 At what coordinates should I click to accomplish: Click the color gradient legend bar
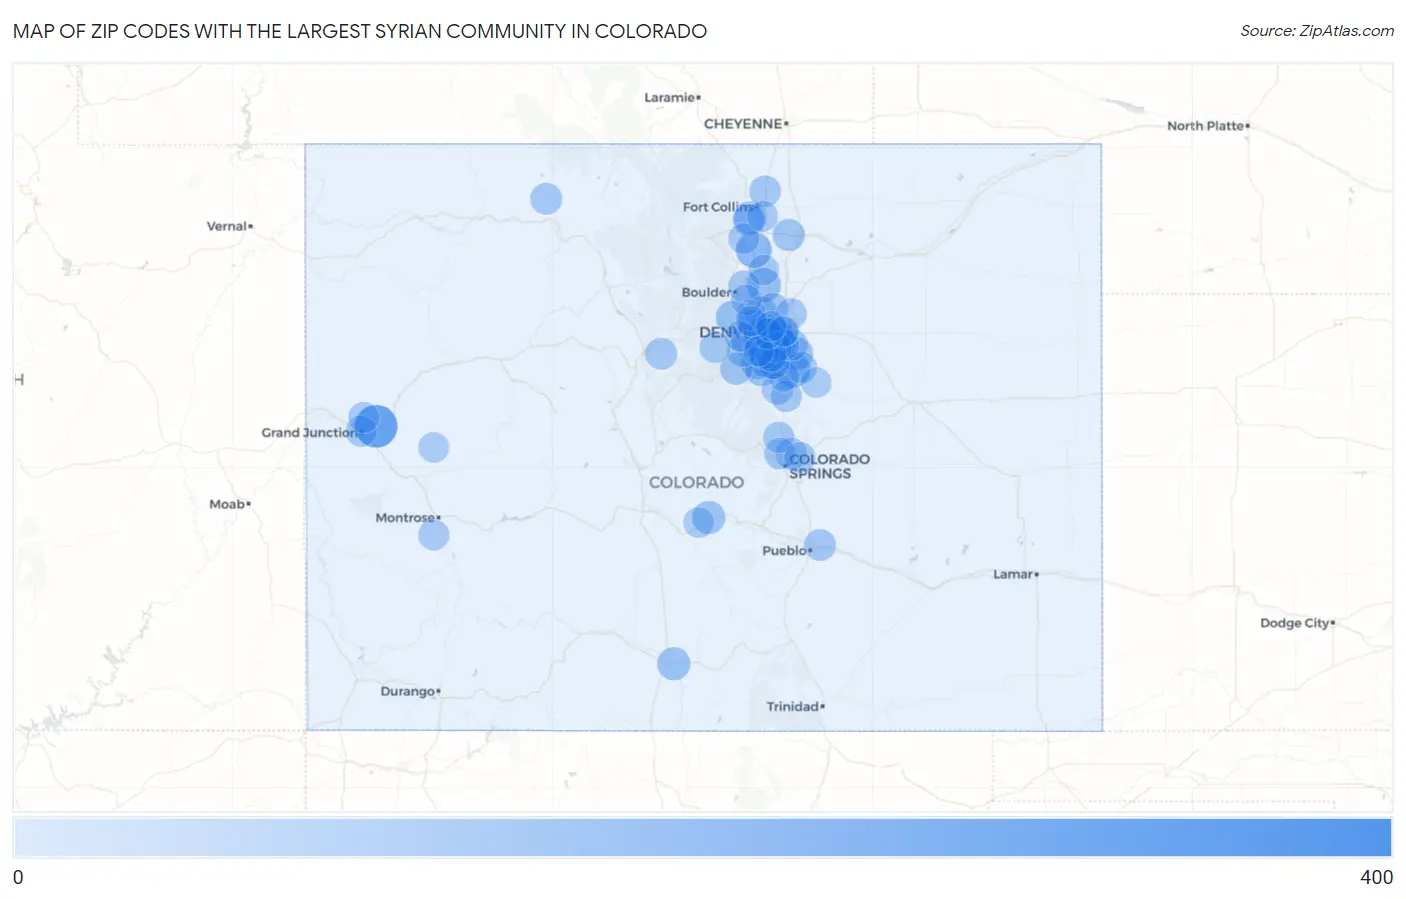coord(702,837)
